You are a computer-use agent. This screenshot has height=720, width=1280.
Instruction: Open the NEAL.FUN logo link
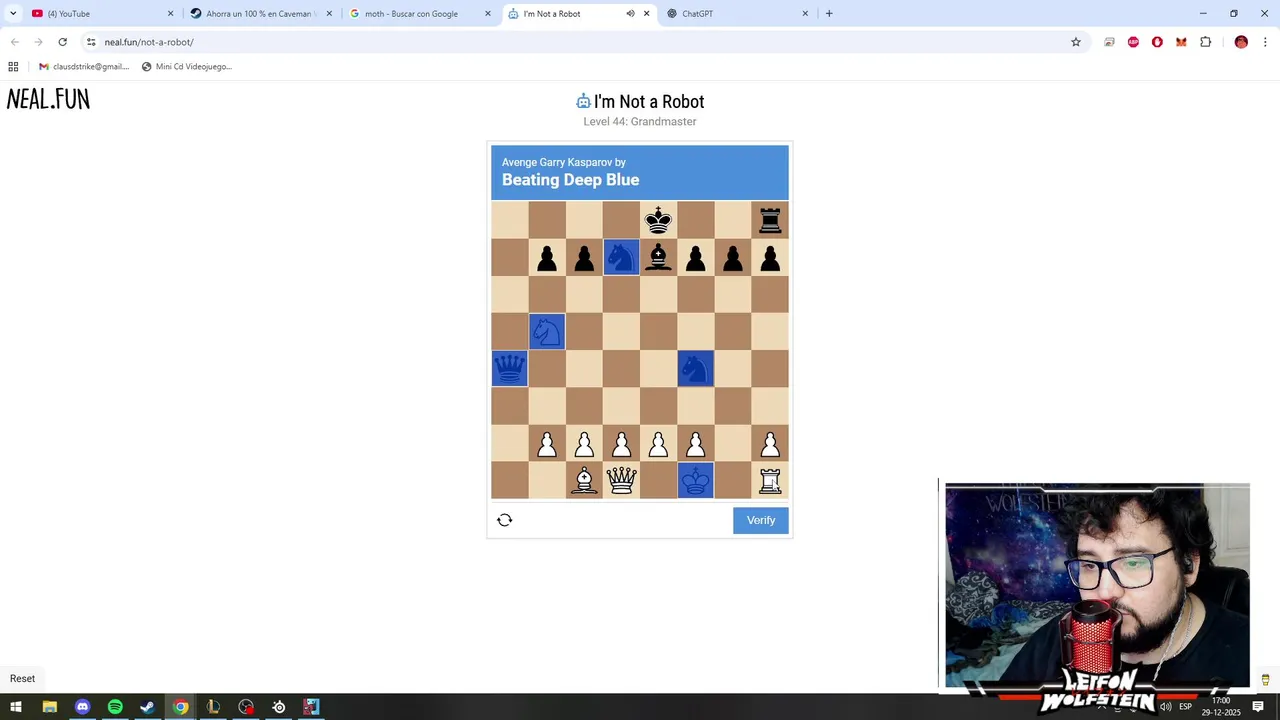(48, 99)
